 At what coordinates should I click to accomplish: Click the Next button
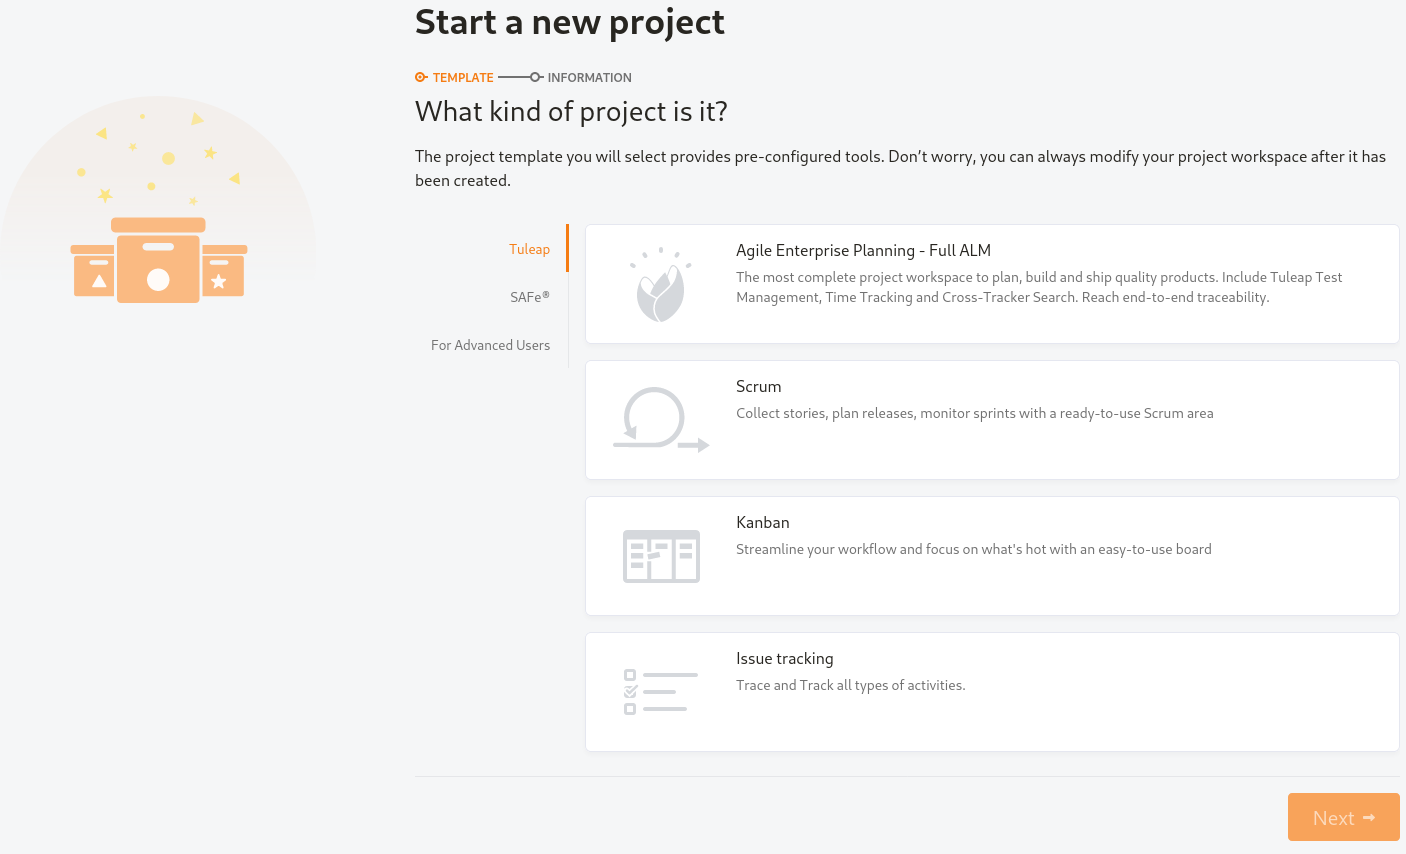[x=1344, y=817]
